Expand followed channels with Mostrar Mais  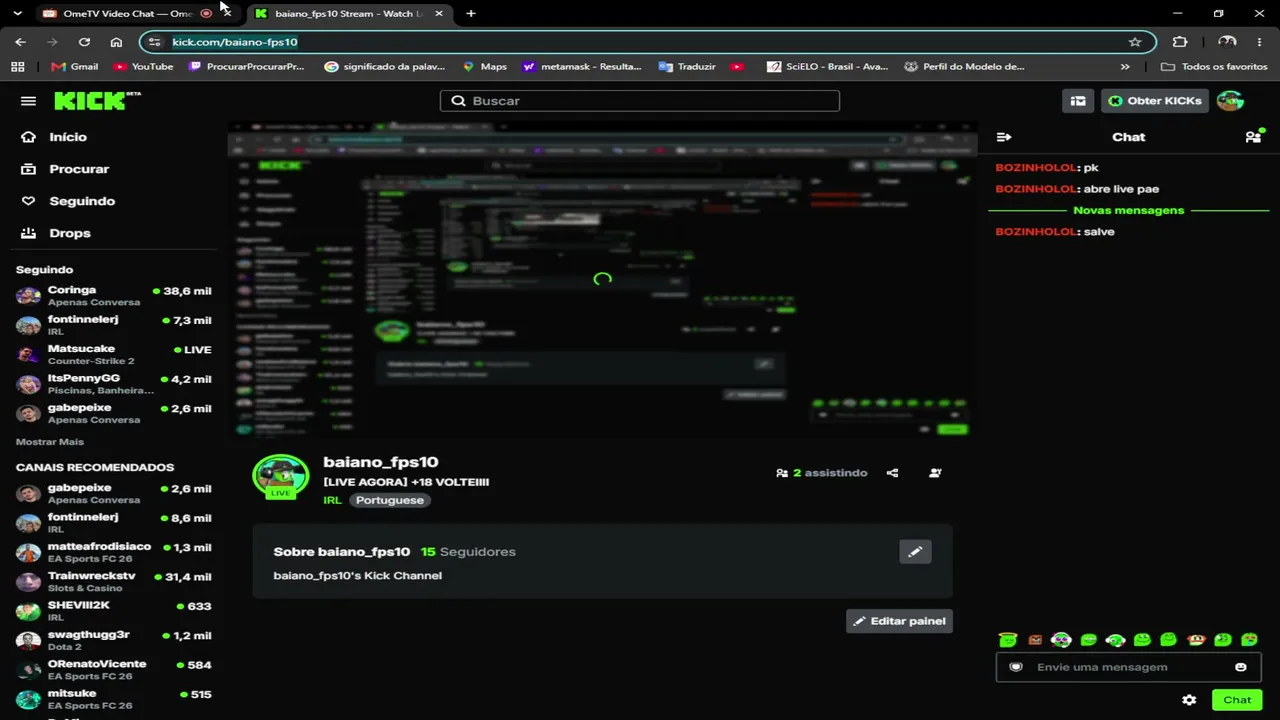50,442
